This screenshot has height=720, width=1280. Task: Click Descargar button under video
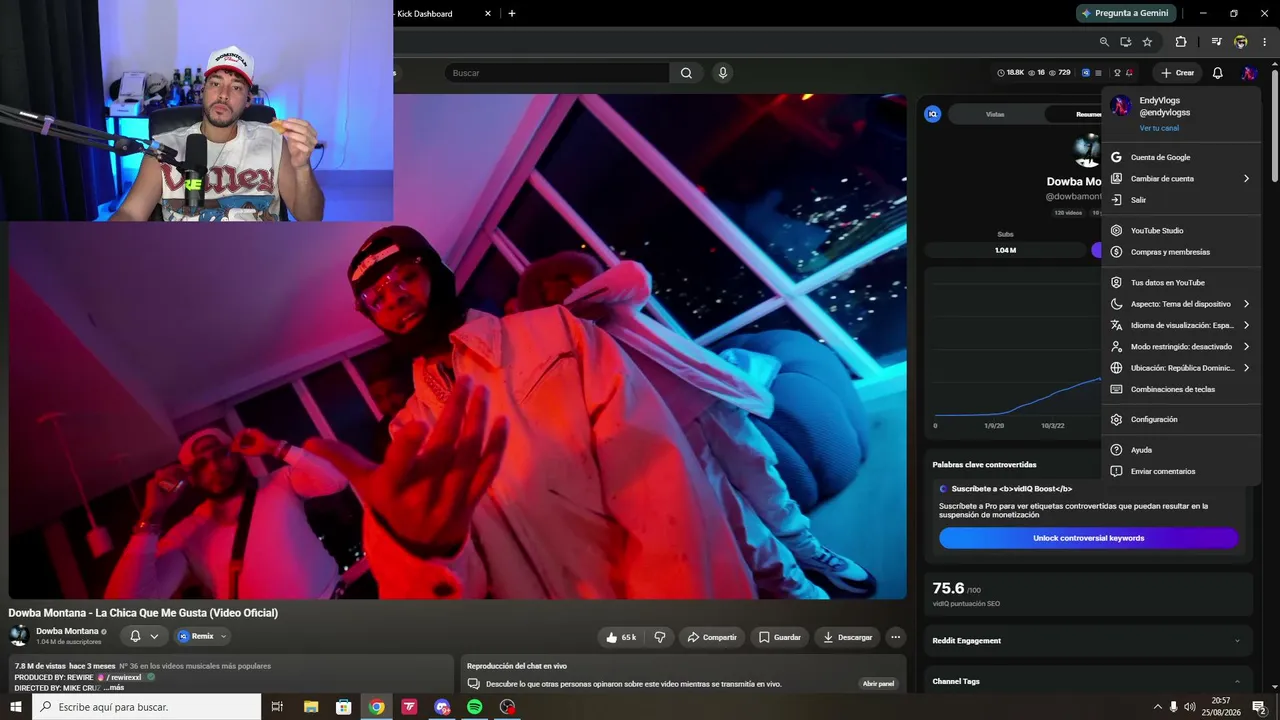point(848,637)
